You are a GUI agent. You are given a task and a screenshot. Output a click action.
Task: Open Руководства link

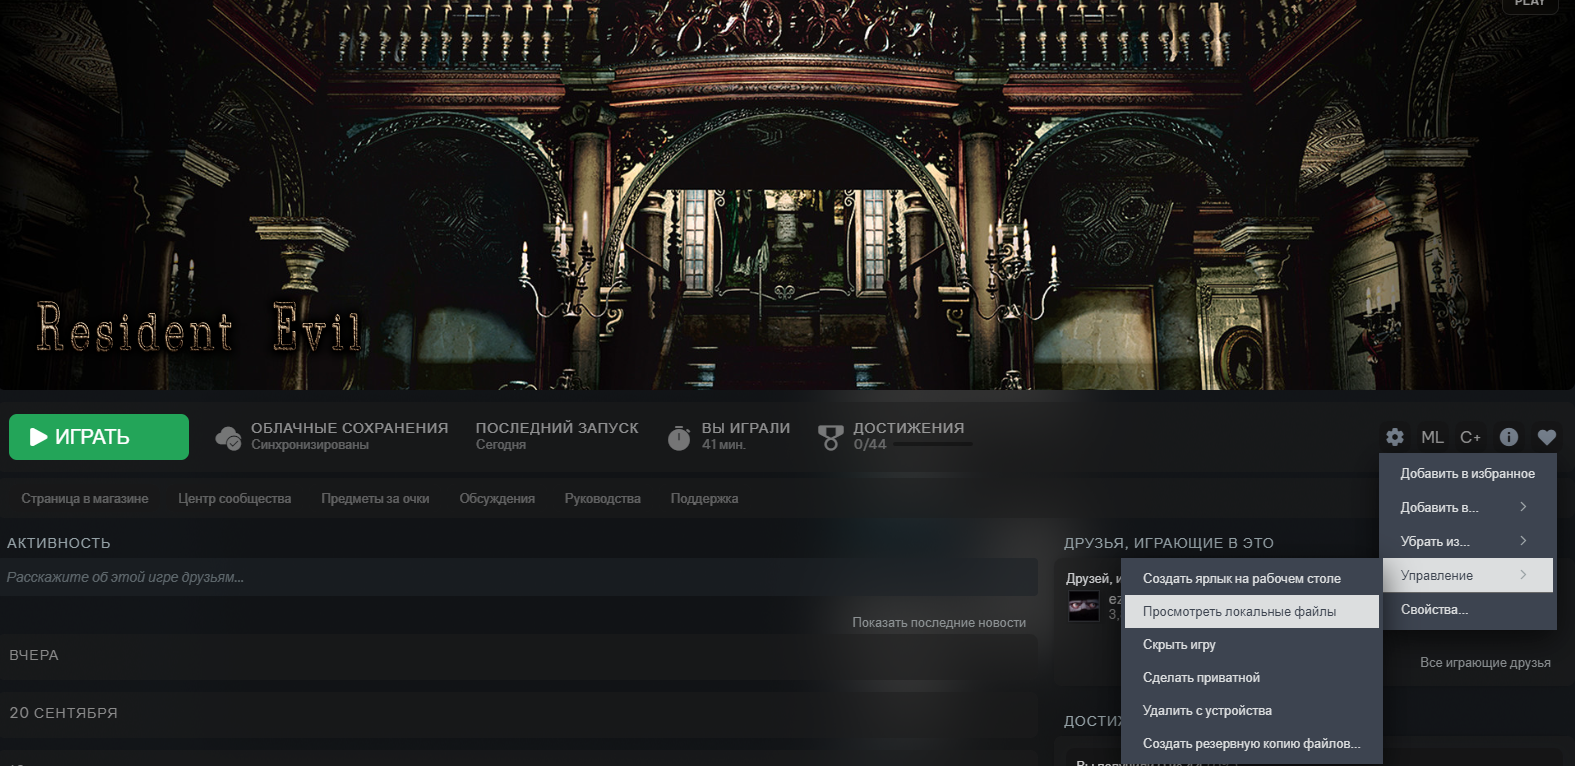click(x=602, y=498)
